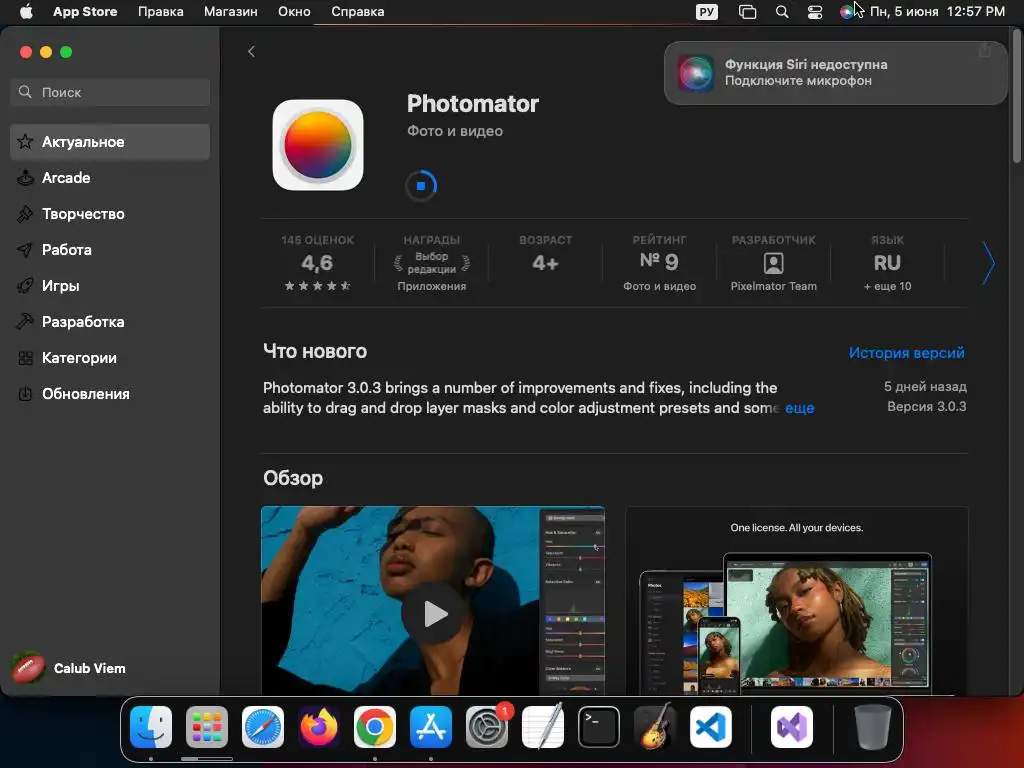Stop the Photomator download progress button
1024x768 pixels.
(421, 185)
